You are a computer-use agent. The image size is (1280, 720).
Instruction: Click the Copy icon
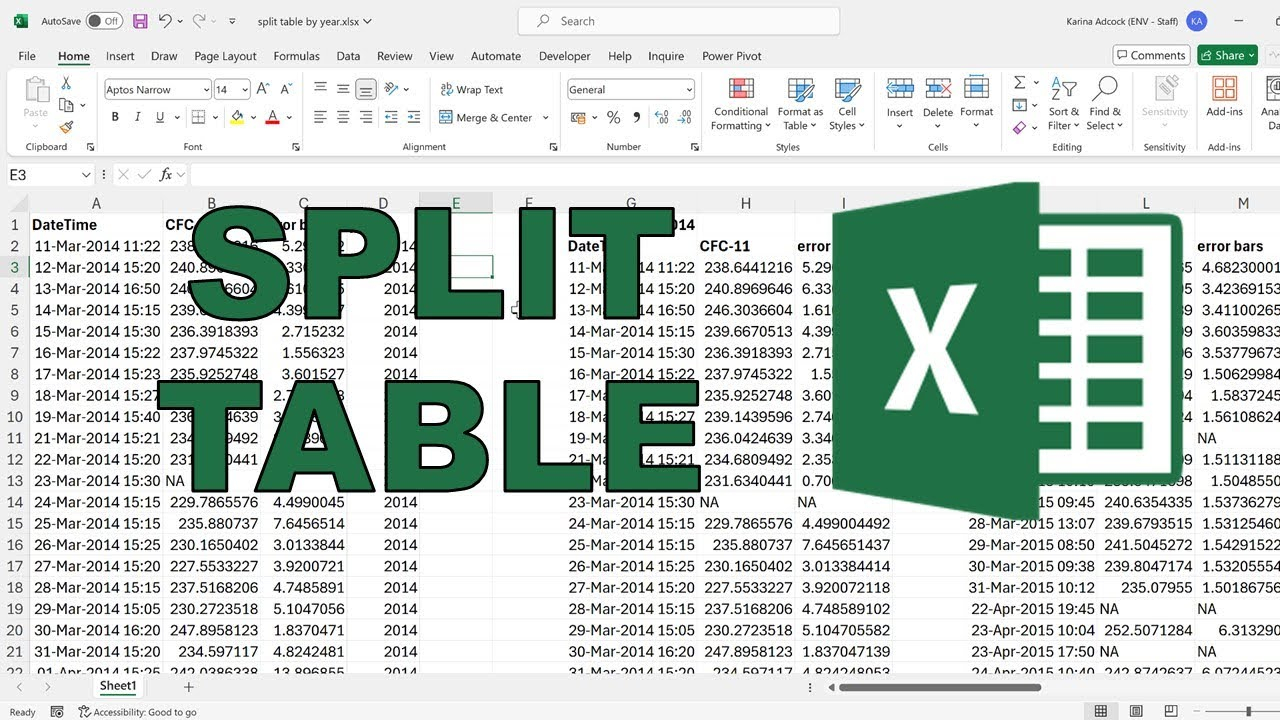(65, 105)
